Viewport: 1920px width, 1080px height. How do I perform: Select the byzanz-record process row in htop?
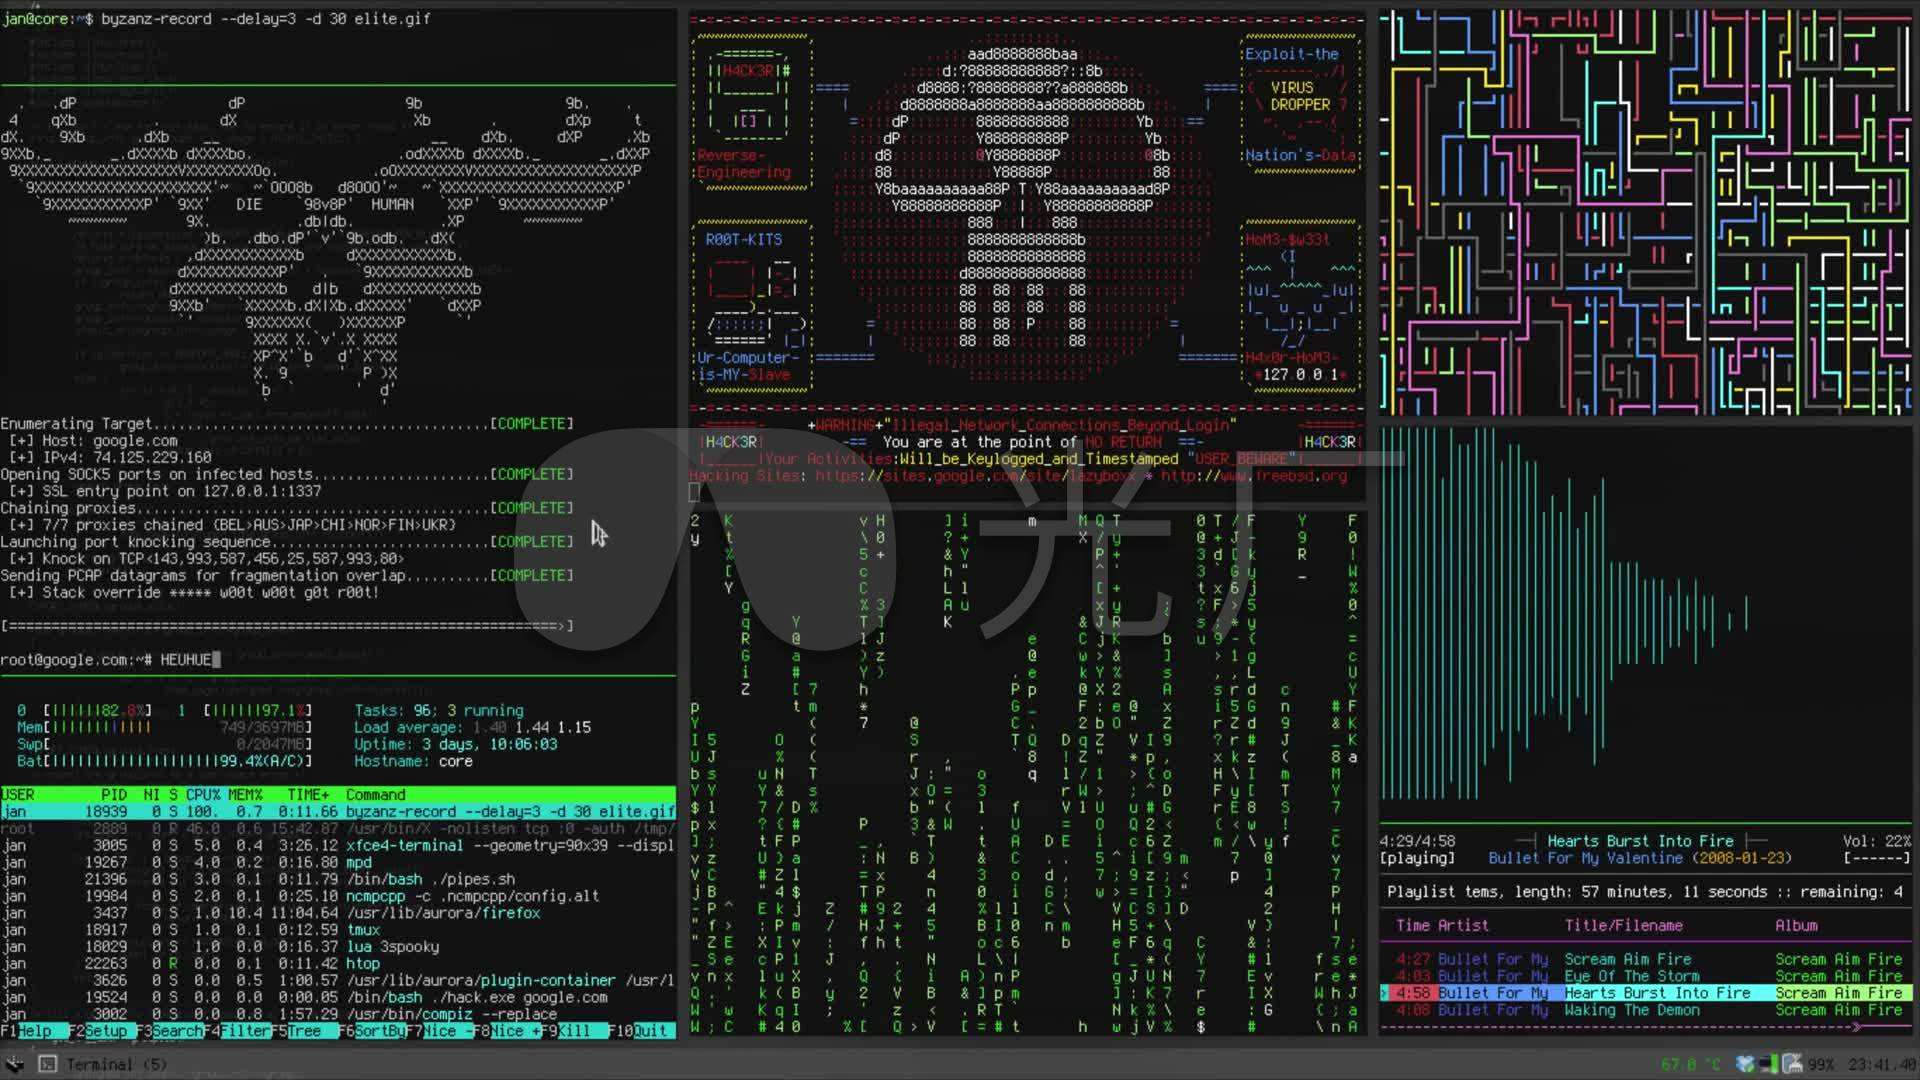tap(338, 812)
